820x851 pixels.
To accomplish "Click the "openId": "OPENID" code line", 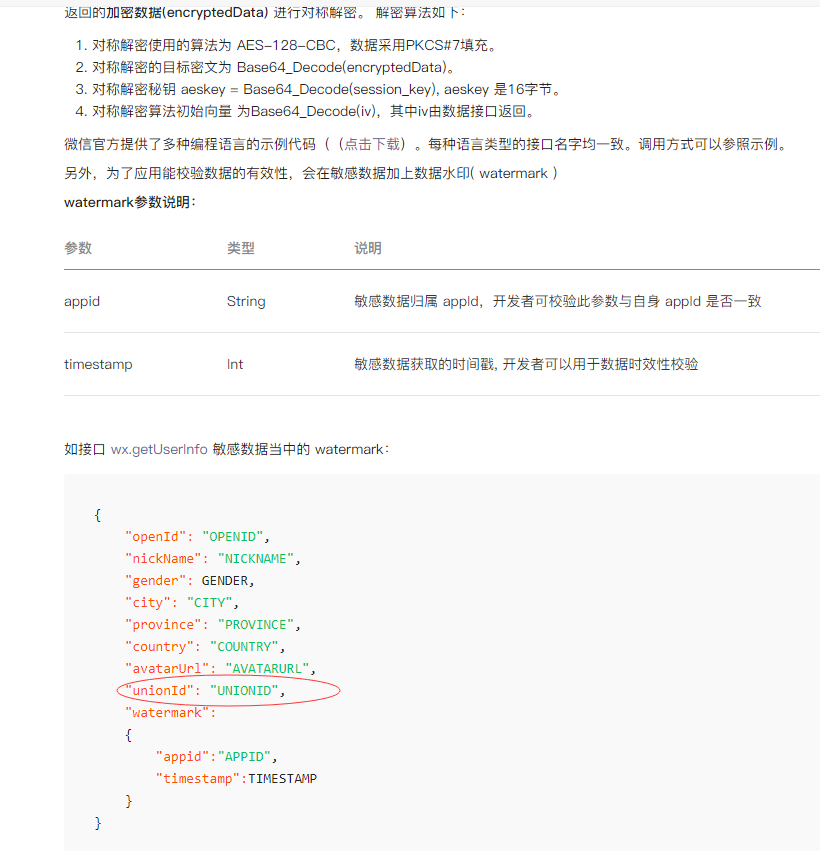I will pyautogui.click(x=198, y=537).
